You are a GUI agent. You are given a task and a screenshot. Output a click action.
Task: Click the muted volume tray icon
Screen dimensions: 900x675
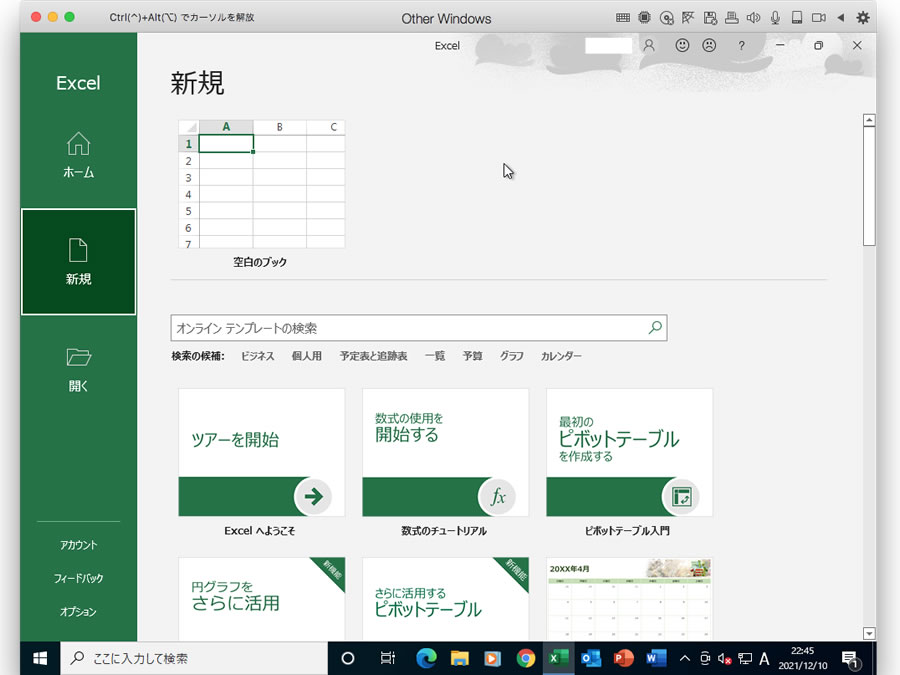[x=724, y=658]
